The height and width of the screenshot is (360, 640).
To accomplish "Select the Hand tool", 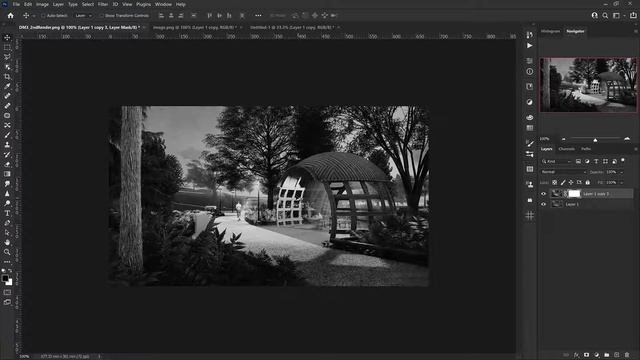I will click(7, 242).
